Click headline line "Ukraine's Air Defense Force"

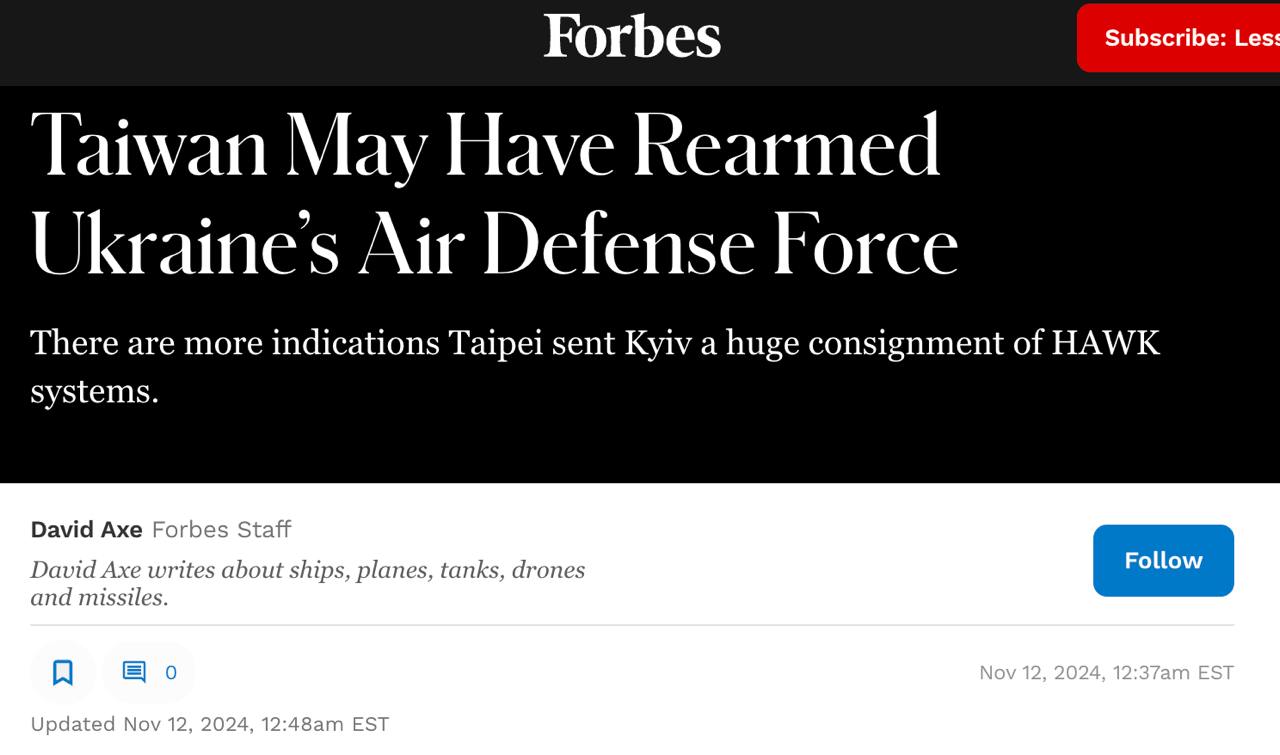[495, 246]
